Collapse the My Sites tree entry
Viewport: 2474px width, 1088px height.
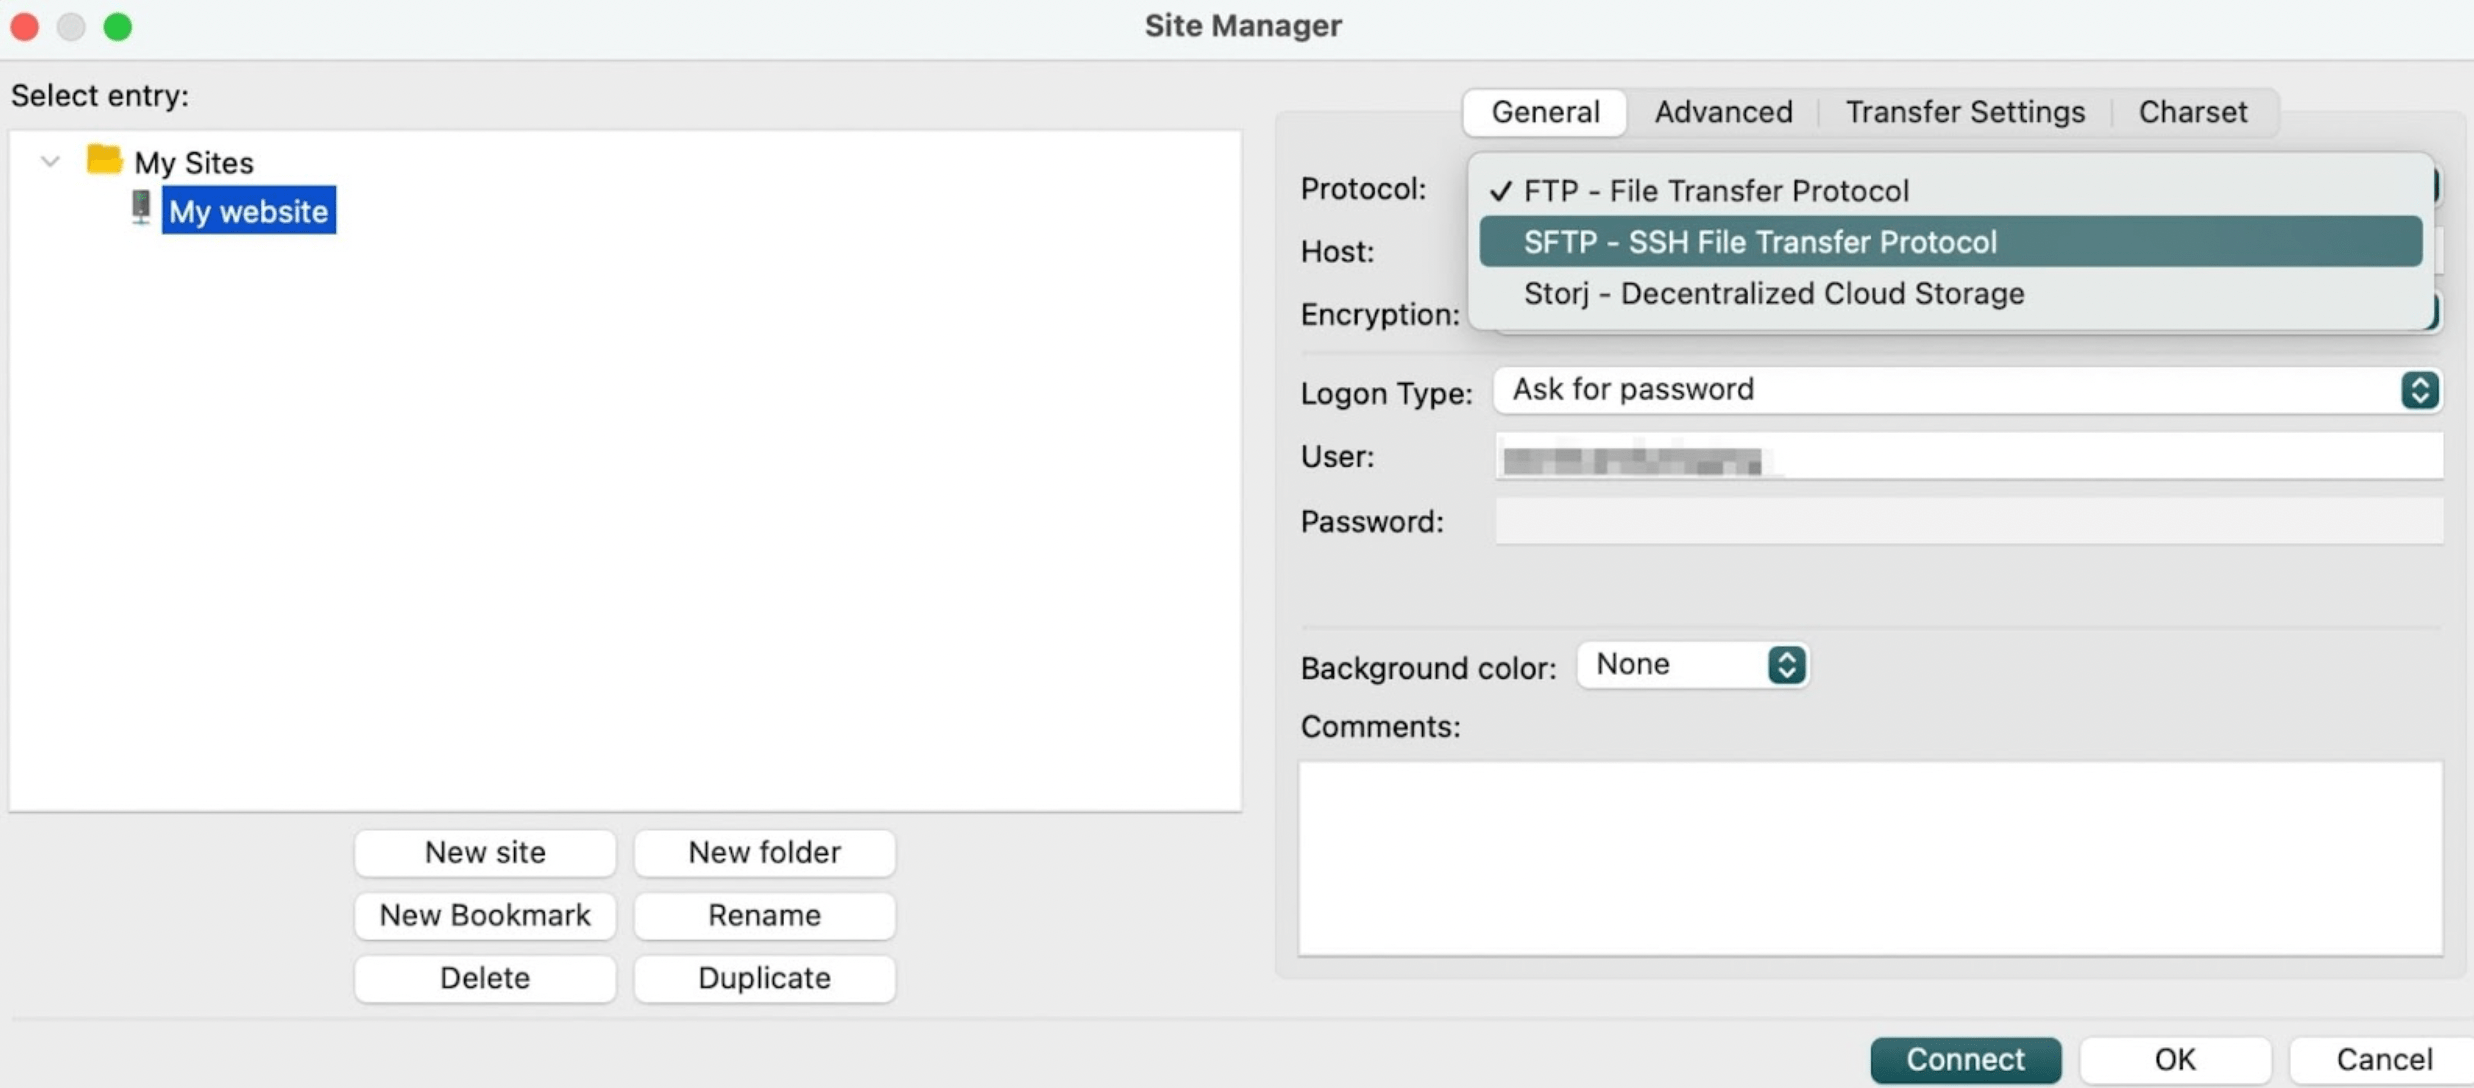point(48,160)
